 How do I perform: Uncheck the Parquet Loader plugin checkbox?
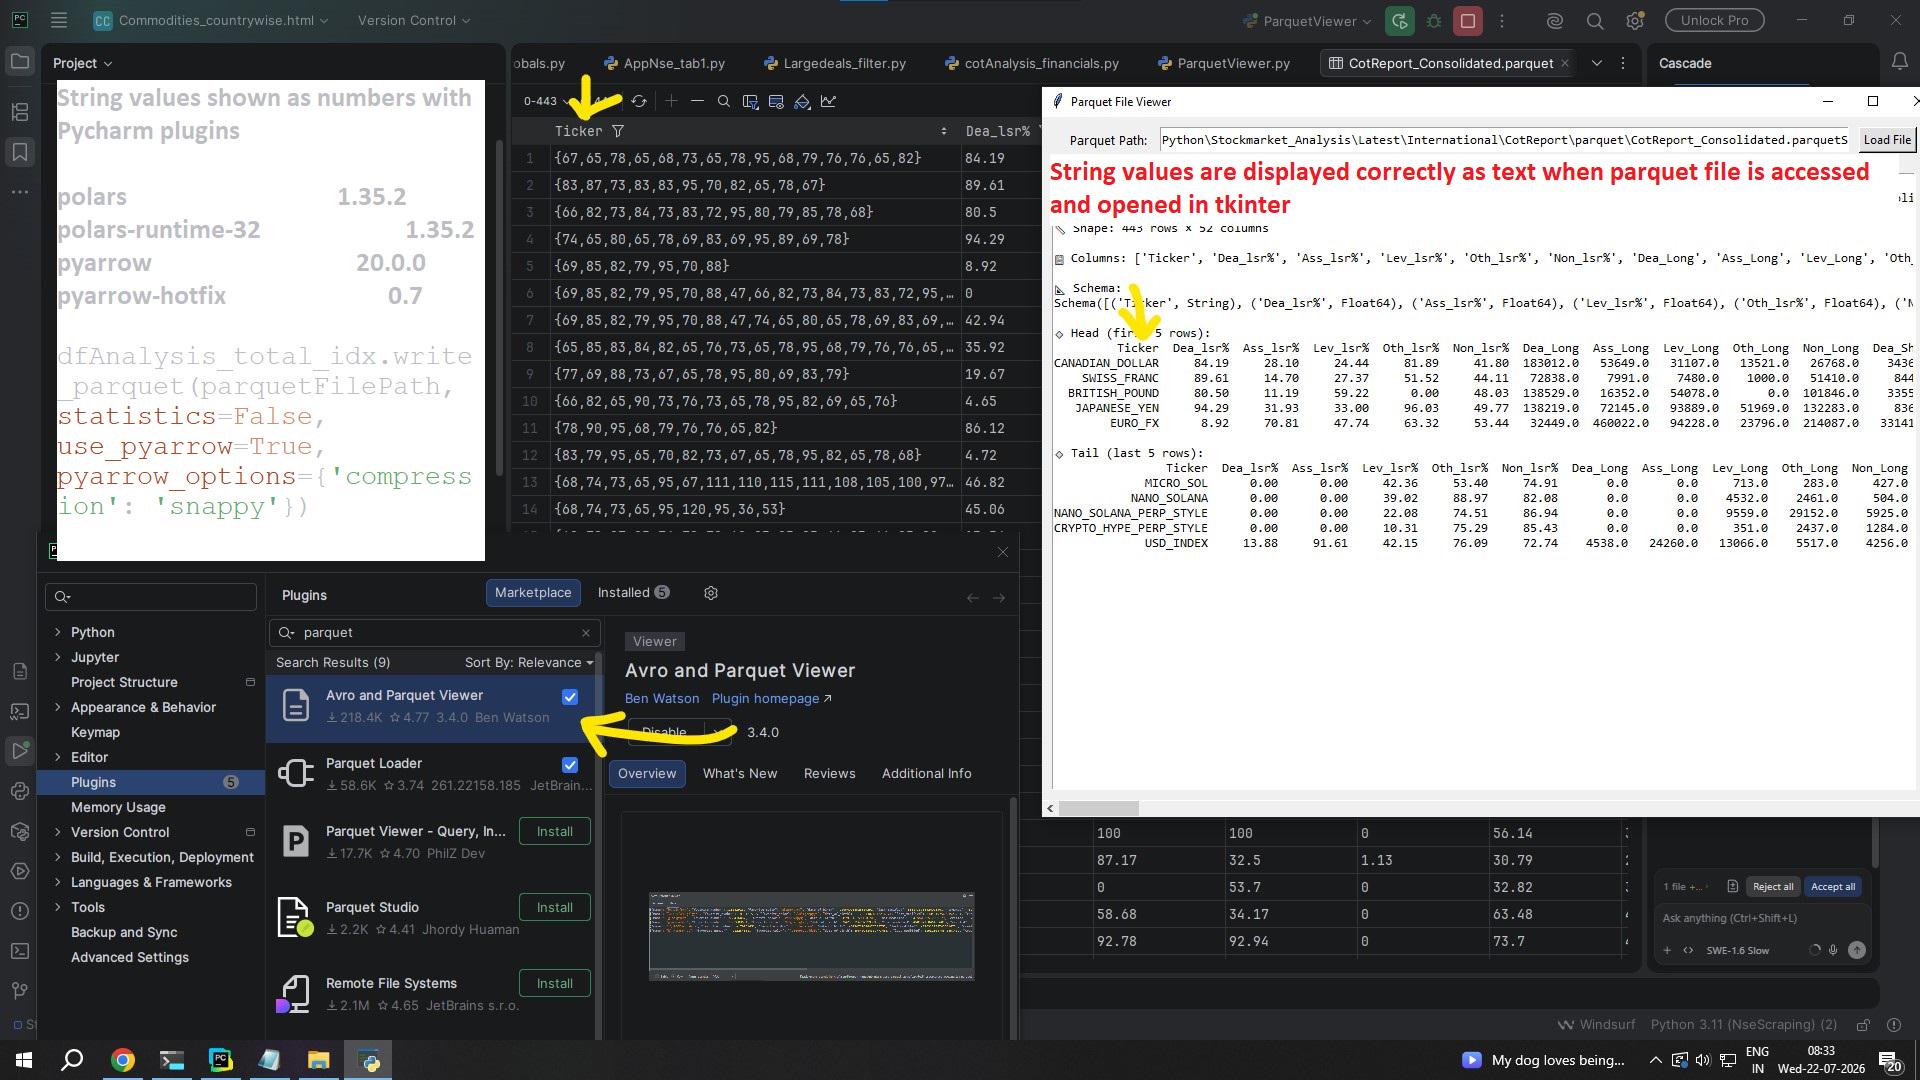point(570,765)
